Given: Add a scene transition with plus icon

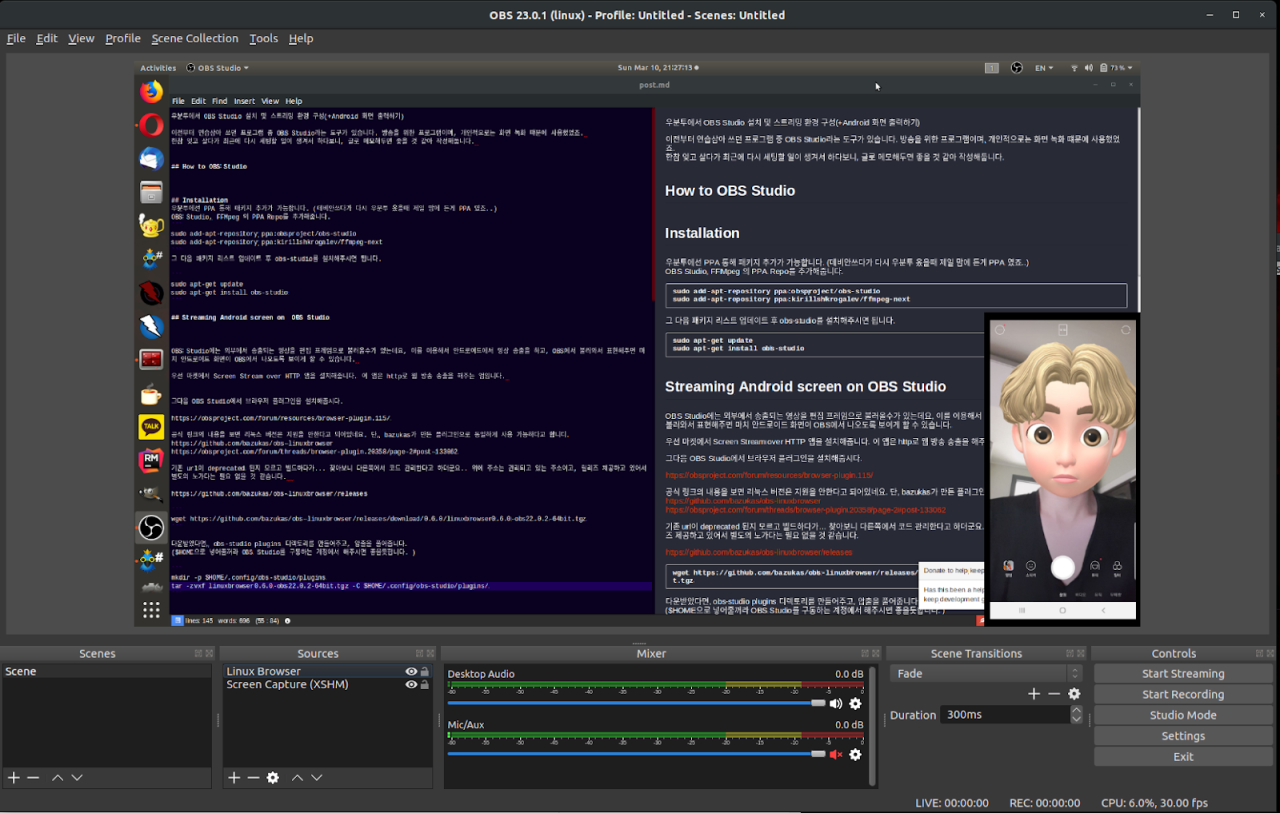Looking at the screenshot, I should [x=1034, y=694].
